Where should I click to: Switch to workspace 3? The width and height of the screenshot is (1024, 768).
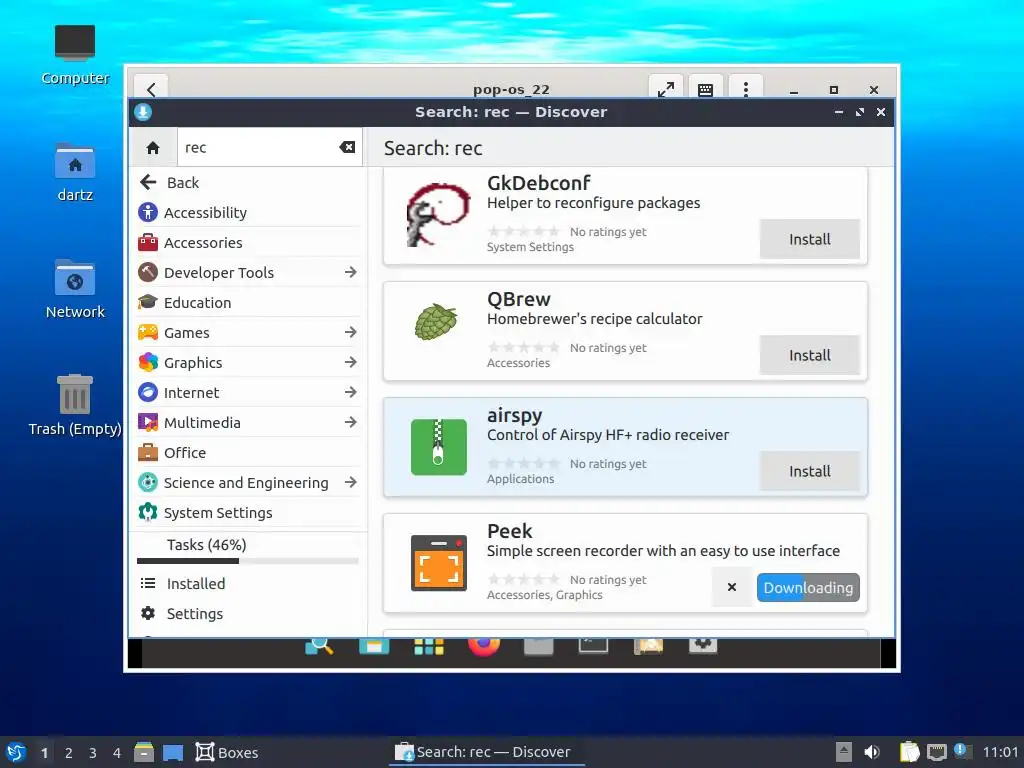point(93,753)
